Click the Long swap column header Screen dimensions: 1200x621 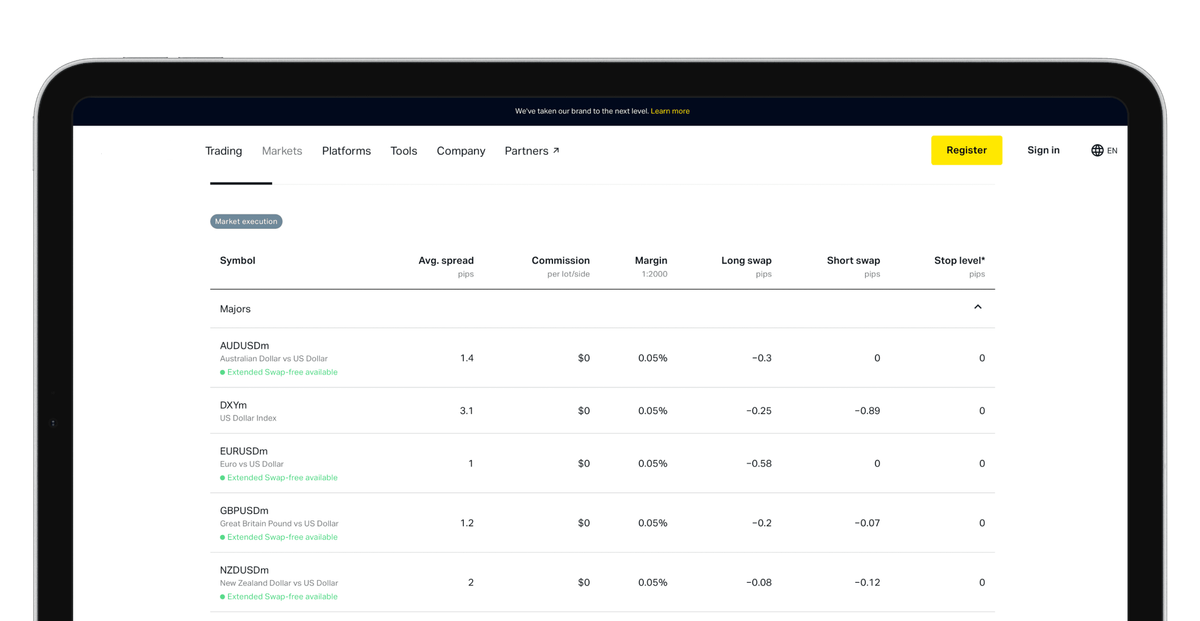(746, 260)
